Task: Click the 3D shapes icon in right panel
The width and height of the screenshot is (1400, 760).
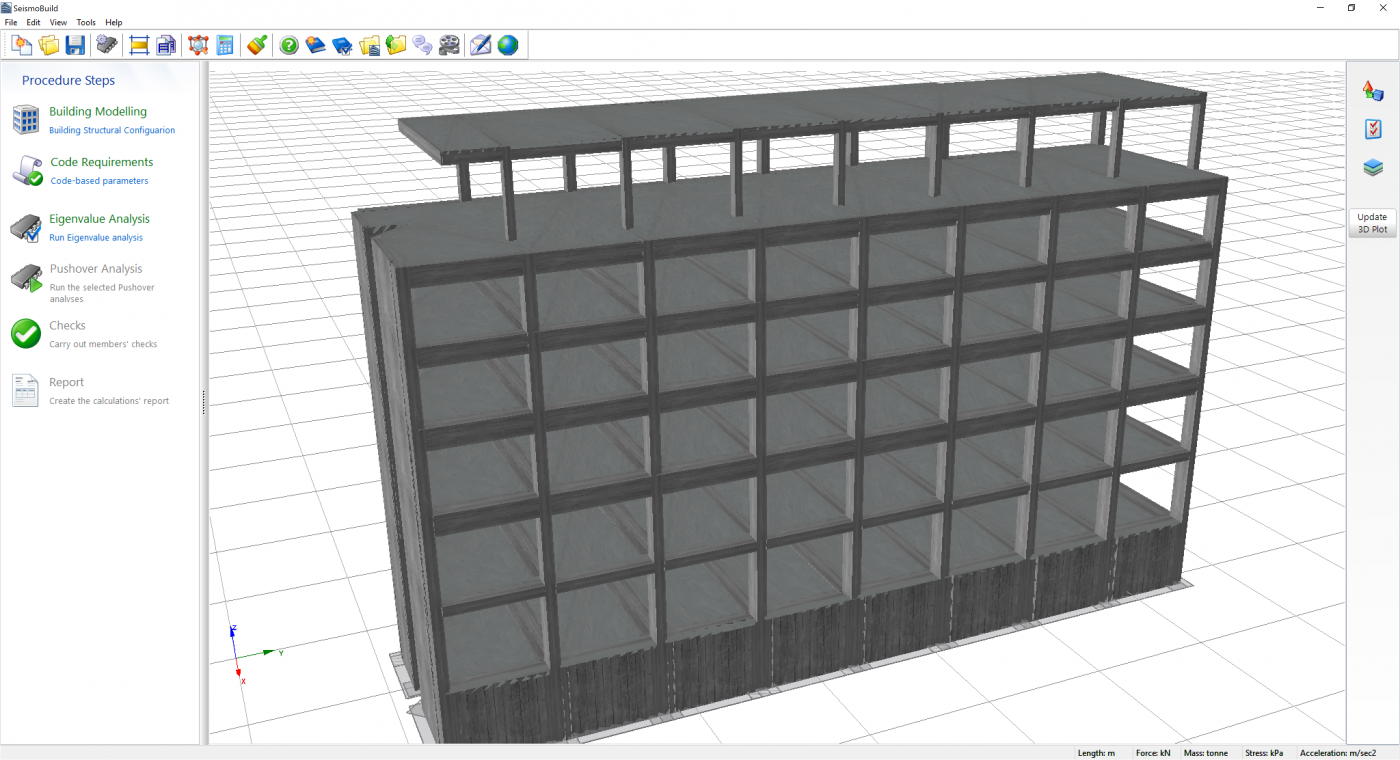Action: click(1373, 91)
